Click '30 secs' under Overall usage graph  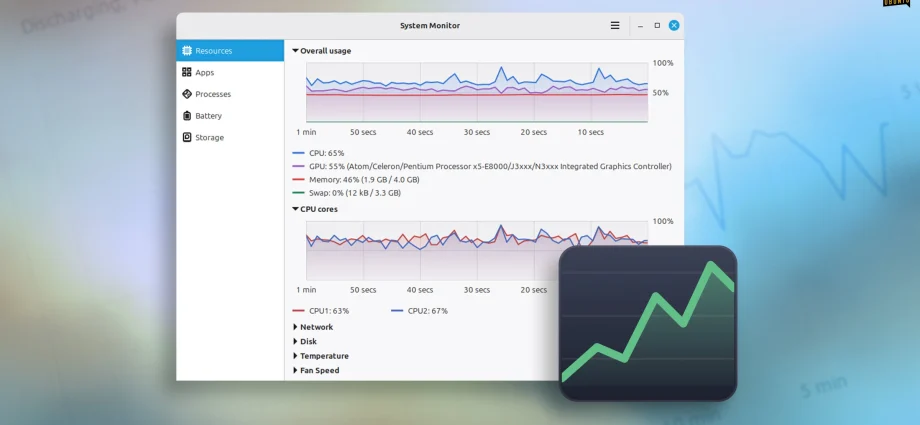coord(477,132)
